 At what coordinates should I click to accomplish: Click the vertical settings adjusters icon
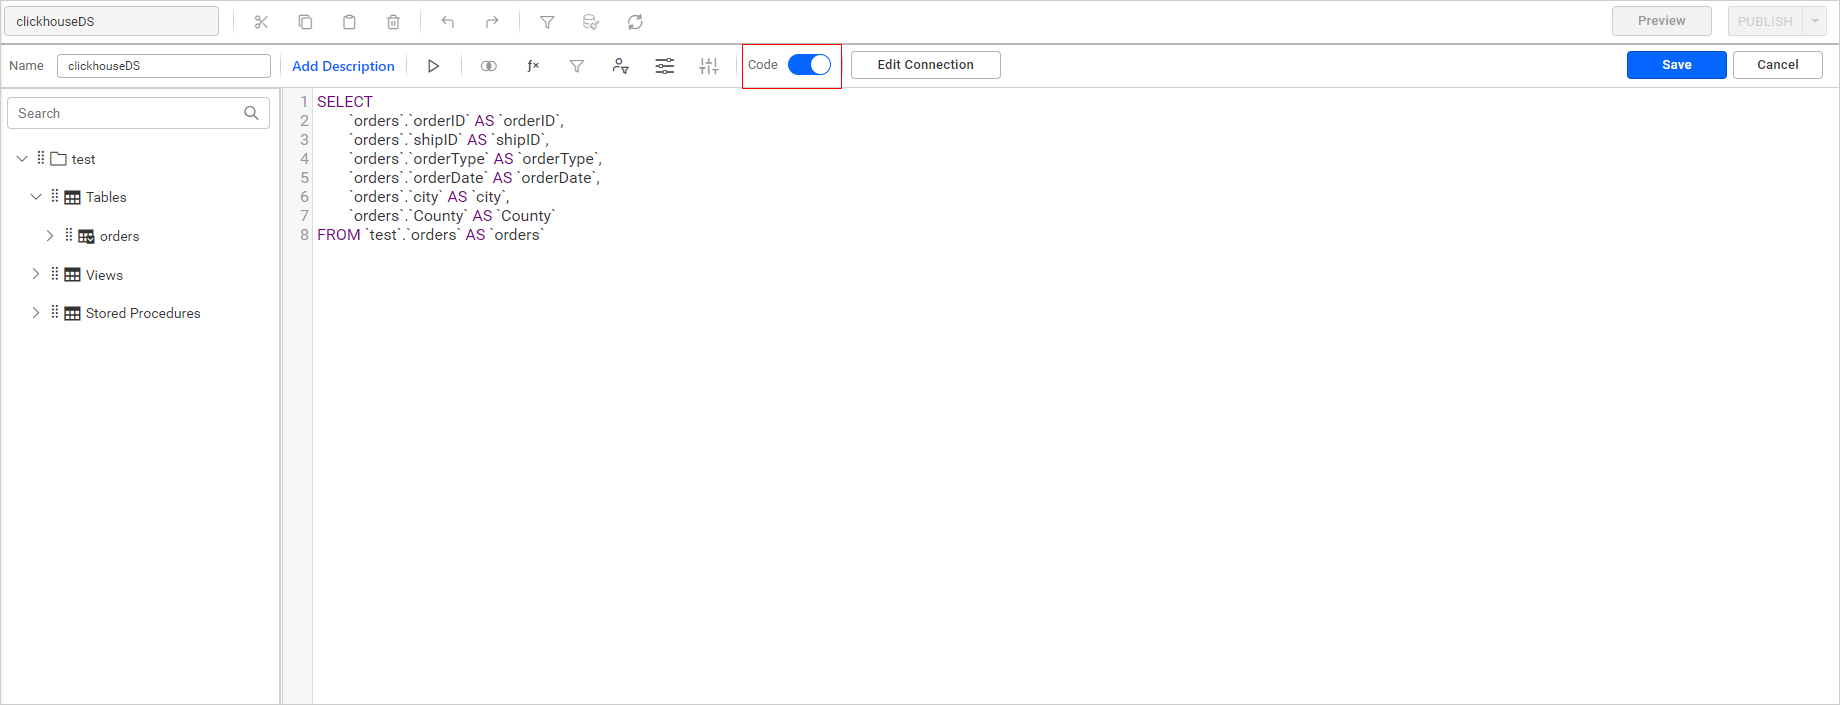click(x=709, y=66)
